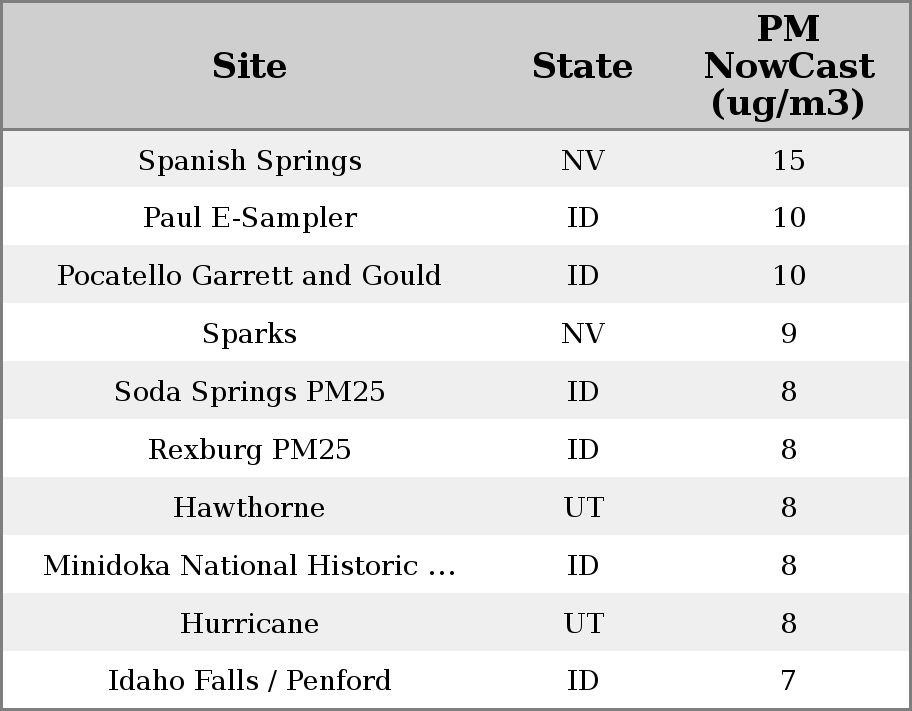Click the Hawthorne site name
This screenshot has width=912, height=711.
[249, 508]
